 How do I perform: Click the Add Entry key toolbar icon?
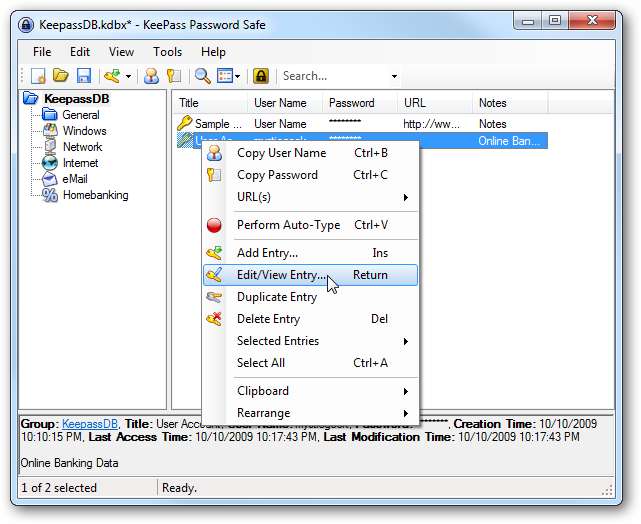tap(112, 76)
